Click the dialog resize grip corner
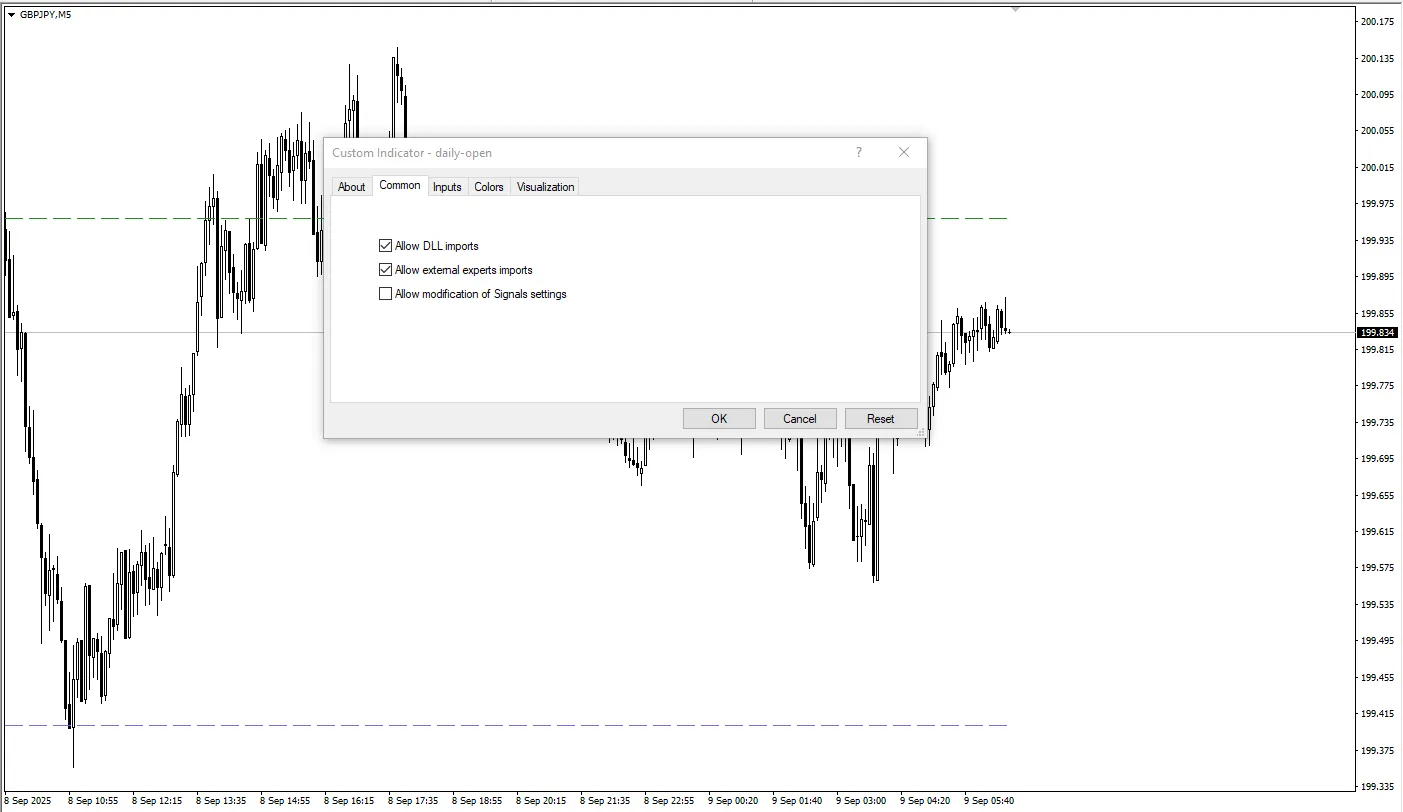Image resolution: width=1403 pixels, height=812 pixels. [x=921, y=432]
